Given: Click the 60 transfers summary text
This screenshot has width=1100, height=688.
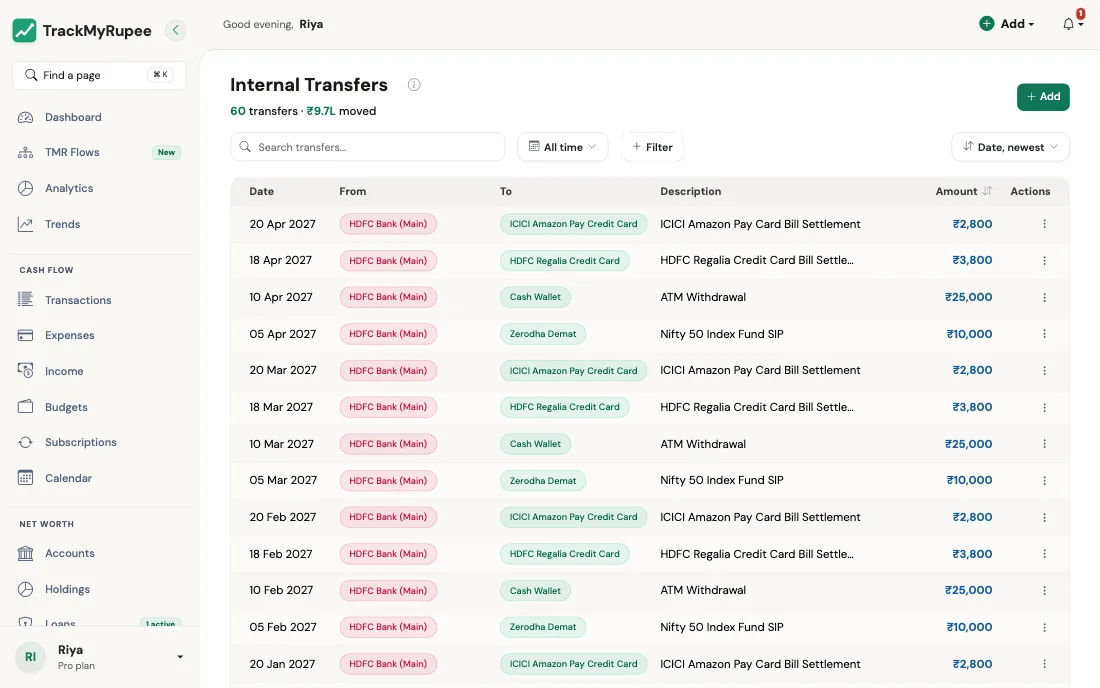Looking at the screenshot, I should (264, 111).
